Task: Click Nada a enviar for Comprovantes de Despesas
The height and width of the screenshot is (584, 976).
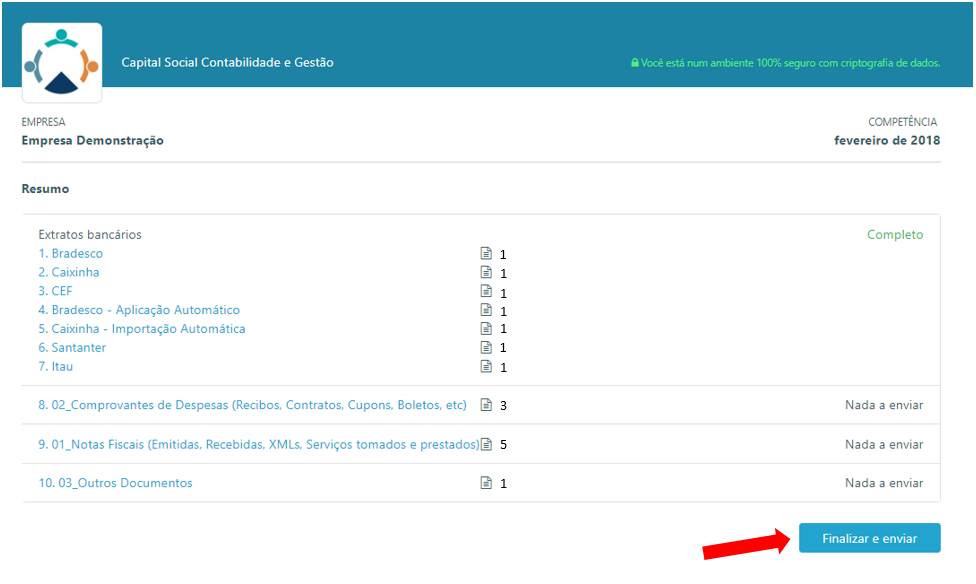Action: [x=884, y=405]
